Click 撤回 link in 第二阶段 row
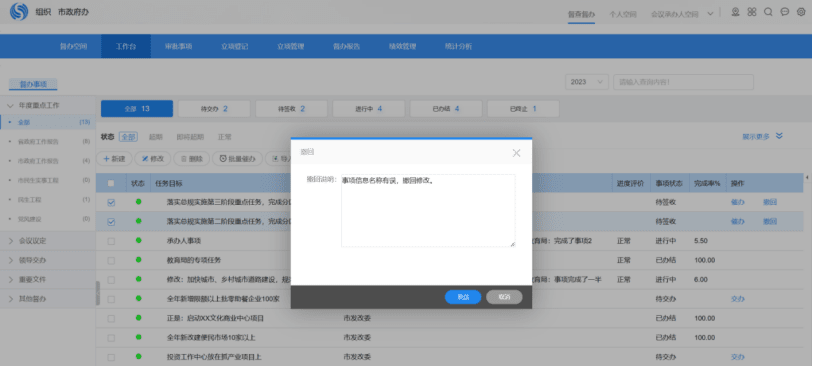813x366 pixels. tap(770, 221)
